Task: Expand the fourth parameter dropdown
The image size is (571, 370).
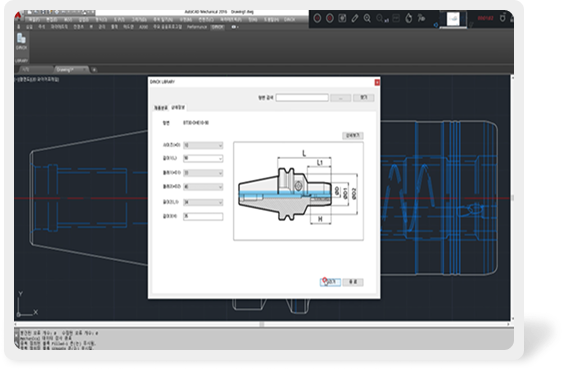Action: coord(203,187)
